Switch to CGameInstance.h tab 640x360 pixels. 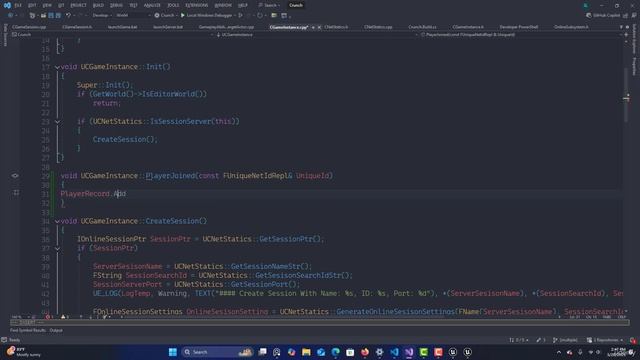(x=468, y=27)
